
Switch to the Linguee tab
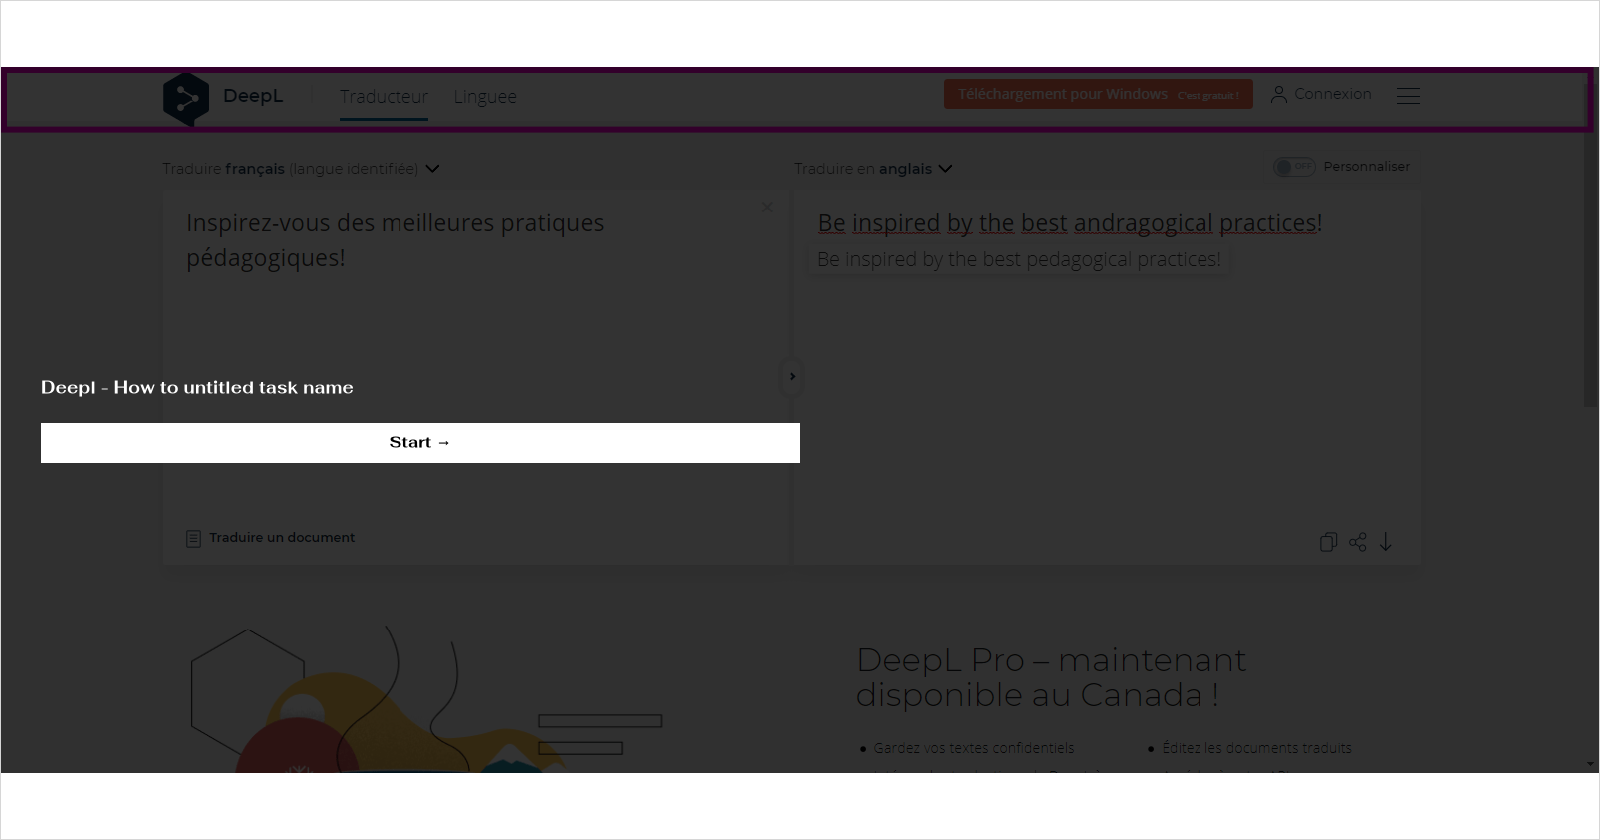click(485, 97)
